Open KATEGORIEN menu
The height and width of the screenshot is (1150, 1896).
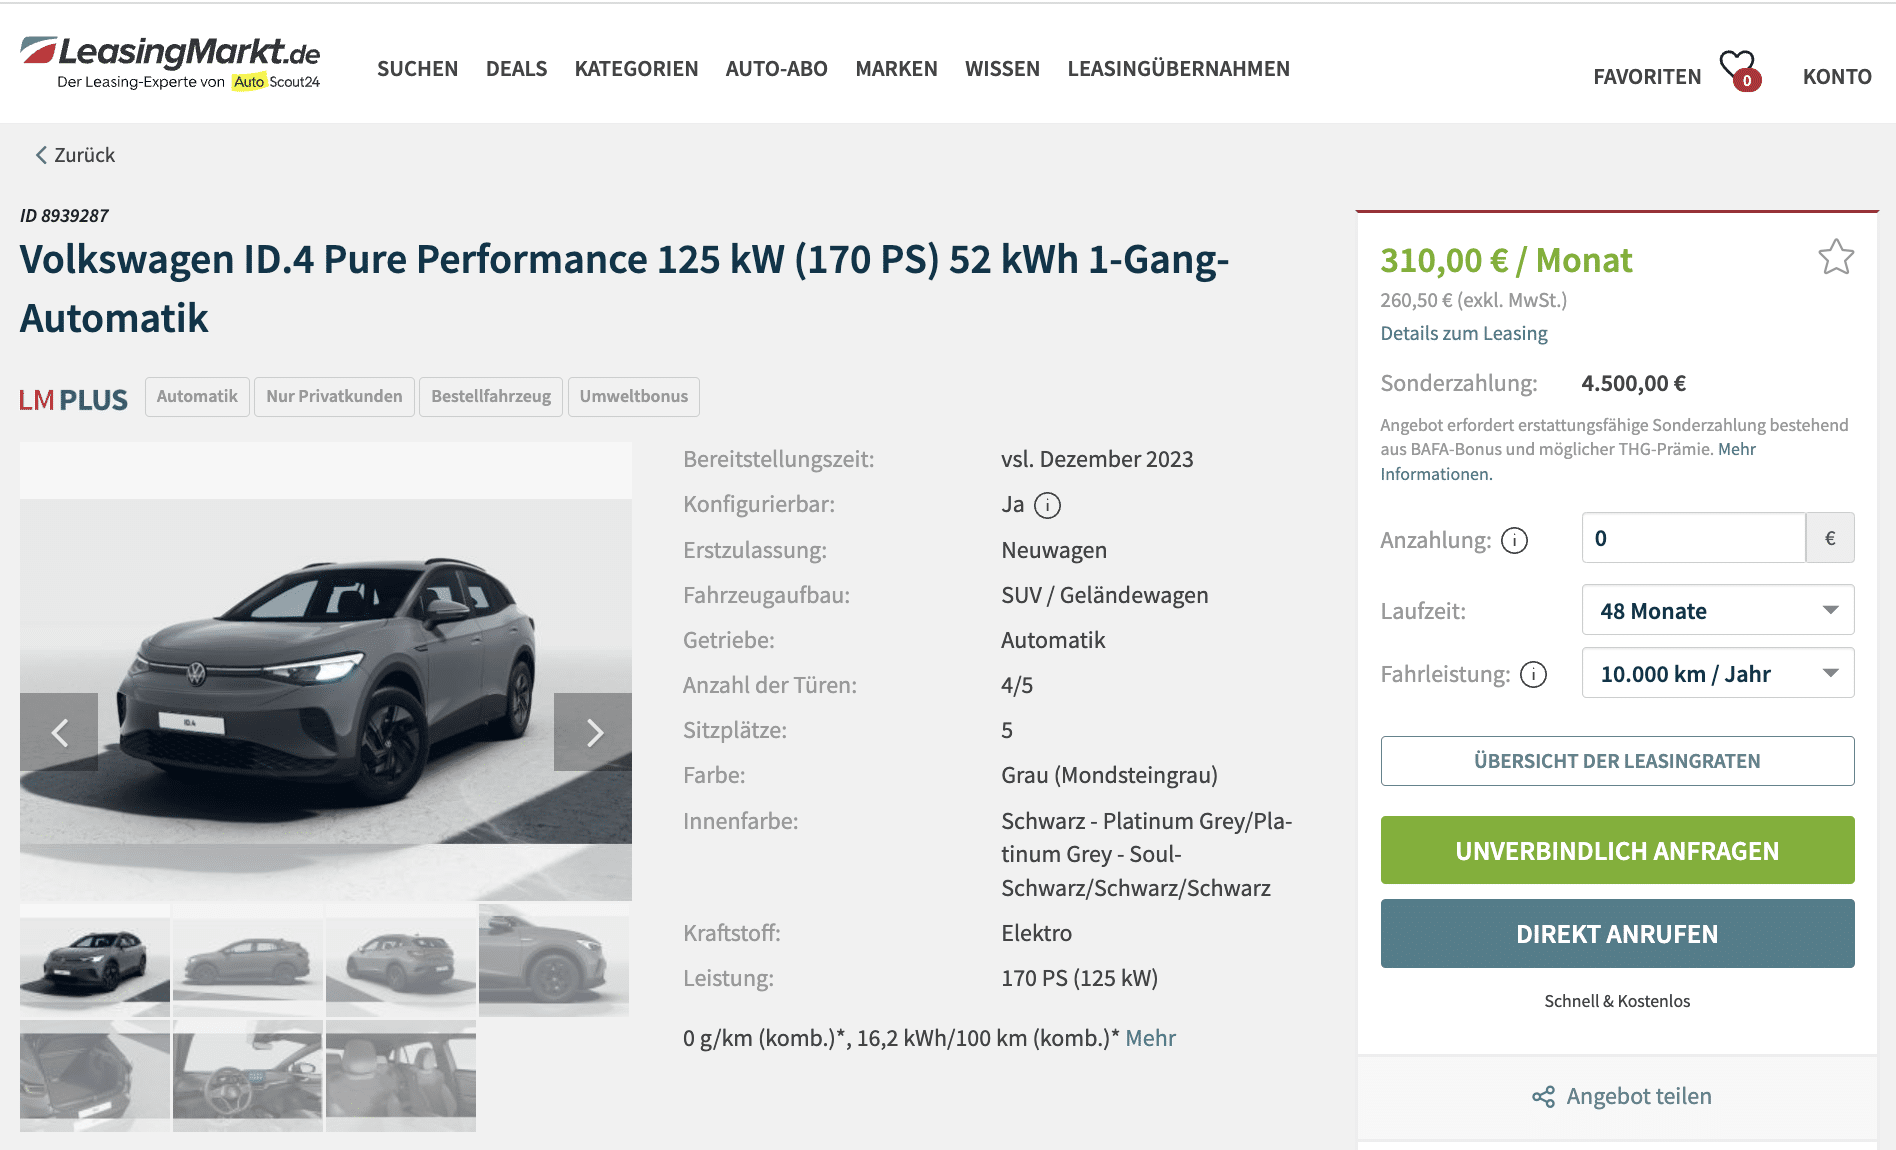click(636, 69)
